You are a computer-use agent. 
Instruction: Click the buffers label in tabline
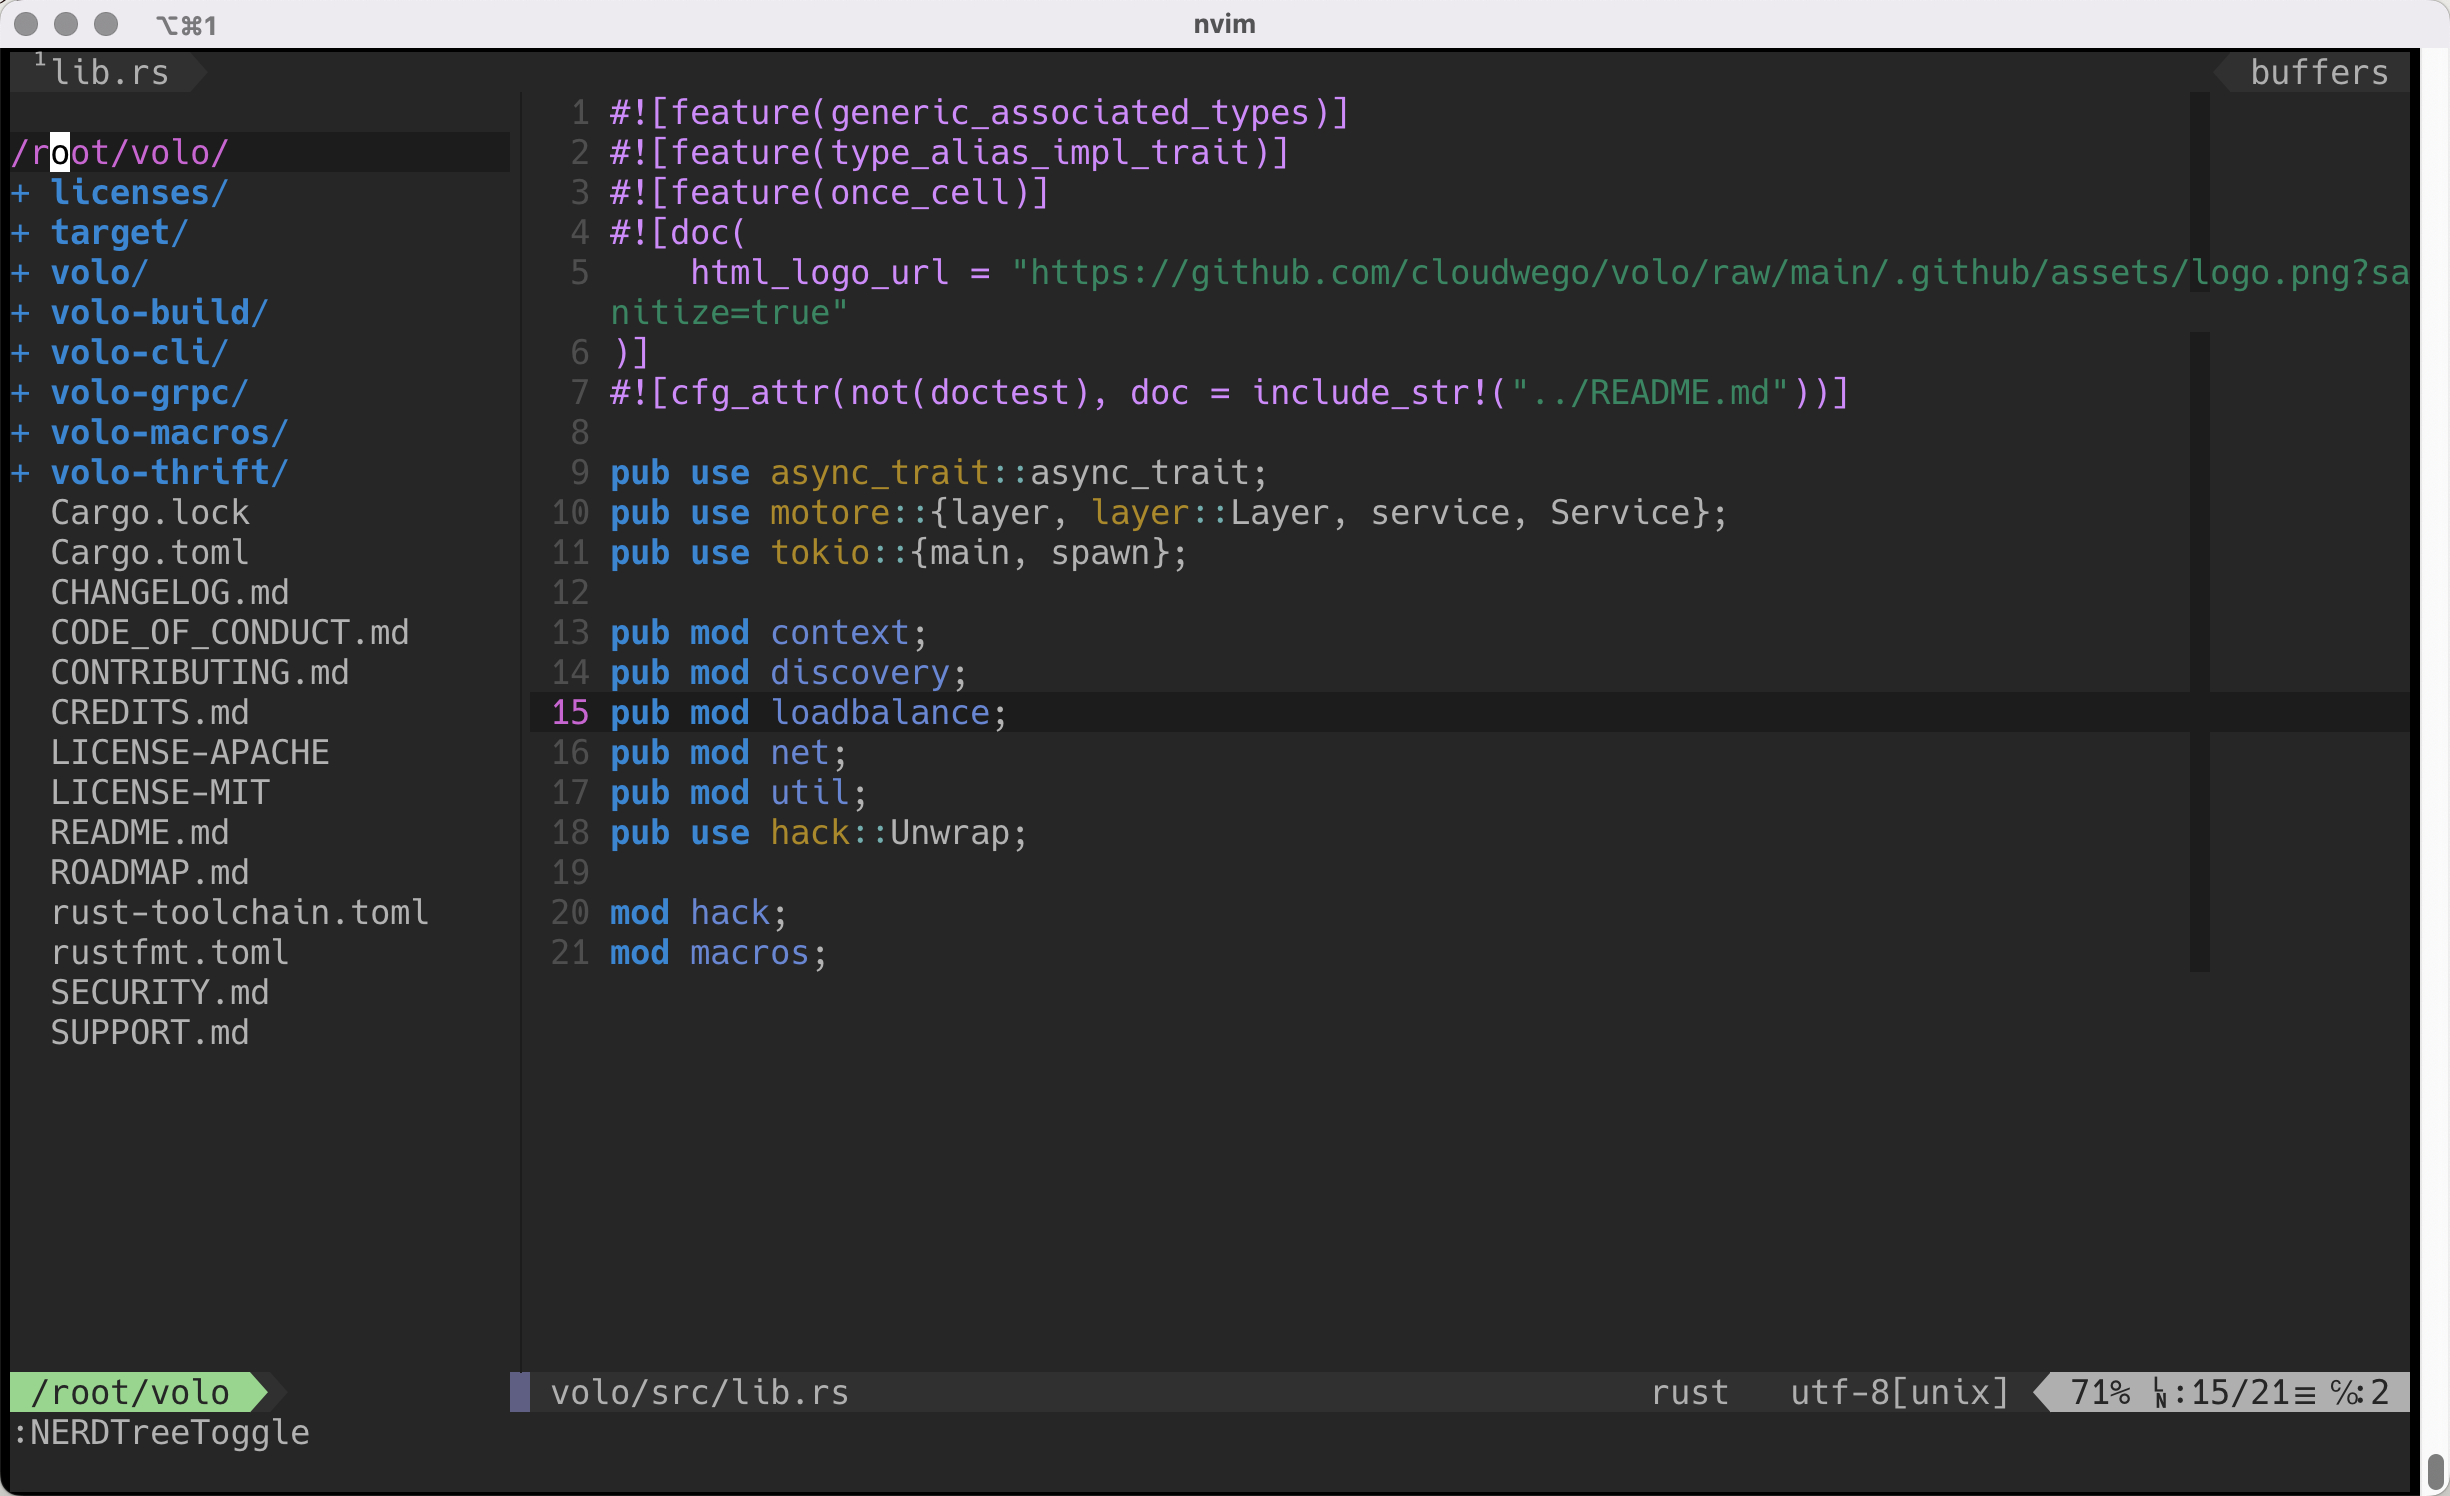coord(2318,72)
